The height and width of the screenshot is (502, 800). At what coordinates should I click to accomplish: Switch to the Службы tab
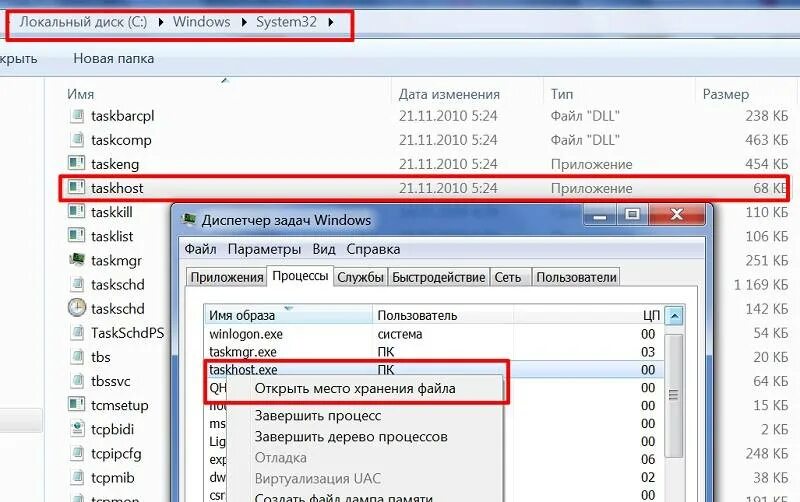(360, 278)
